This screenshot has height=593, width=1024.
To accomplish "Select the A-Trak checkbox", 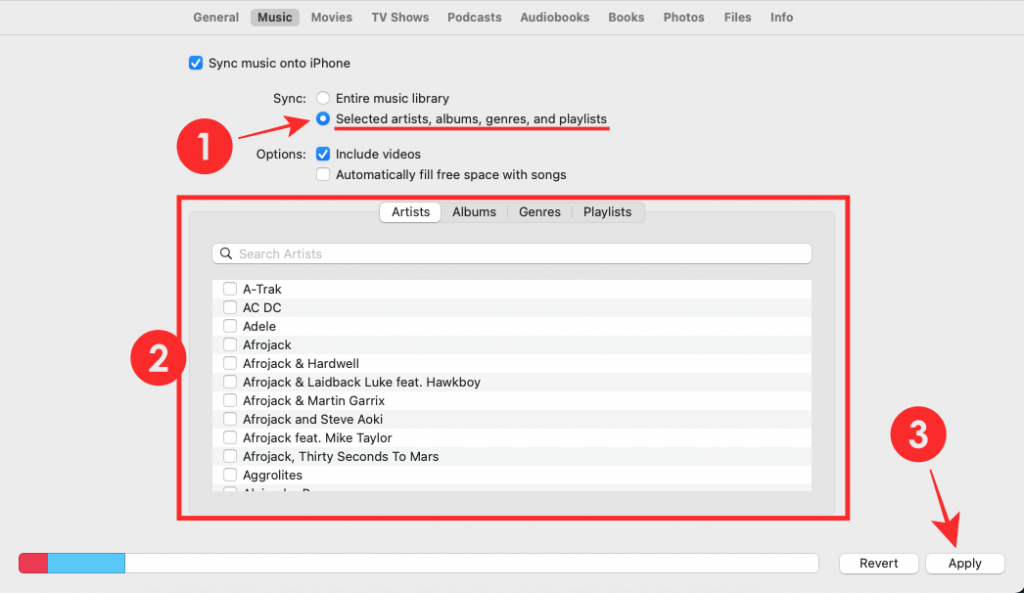I will 230,289.
